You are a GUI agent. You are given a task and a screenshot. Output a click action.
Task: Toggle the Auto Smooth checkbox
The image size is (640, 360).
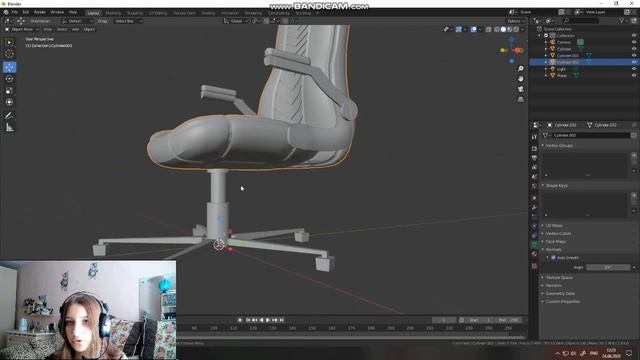tap(553, 258)
